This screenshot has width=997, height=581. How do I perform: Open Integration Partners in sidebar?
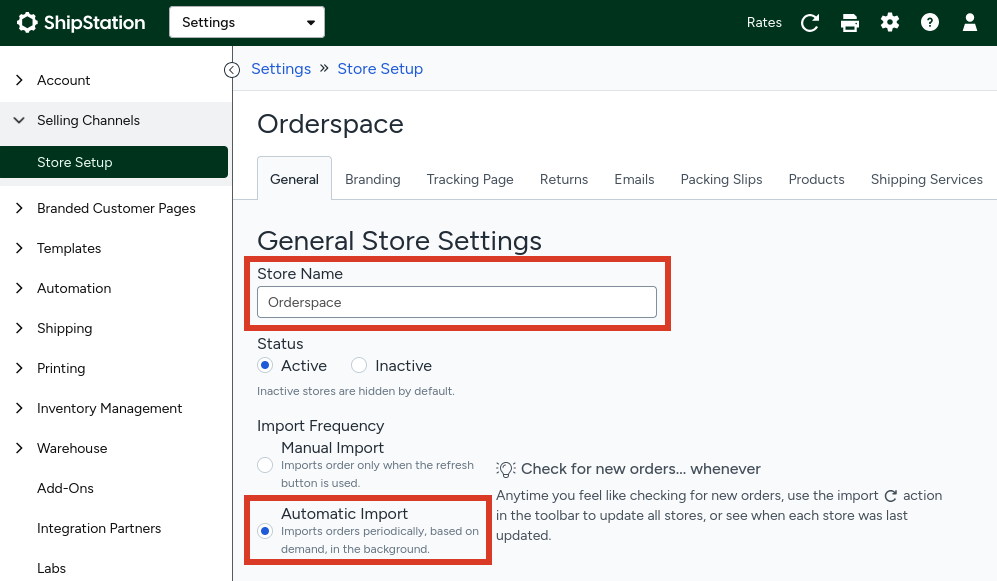(99, 528)
